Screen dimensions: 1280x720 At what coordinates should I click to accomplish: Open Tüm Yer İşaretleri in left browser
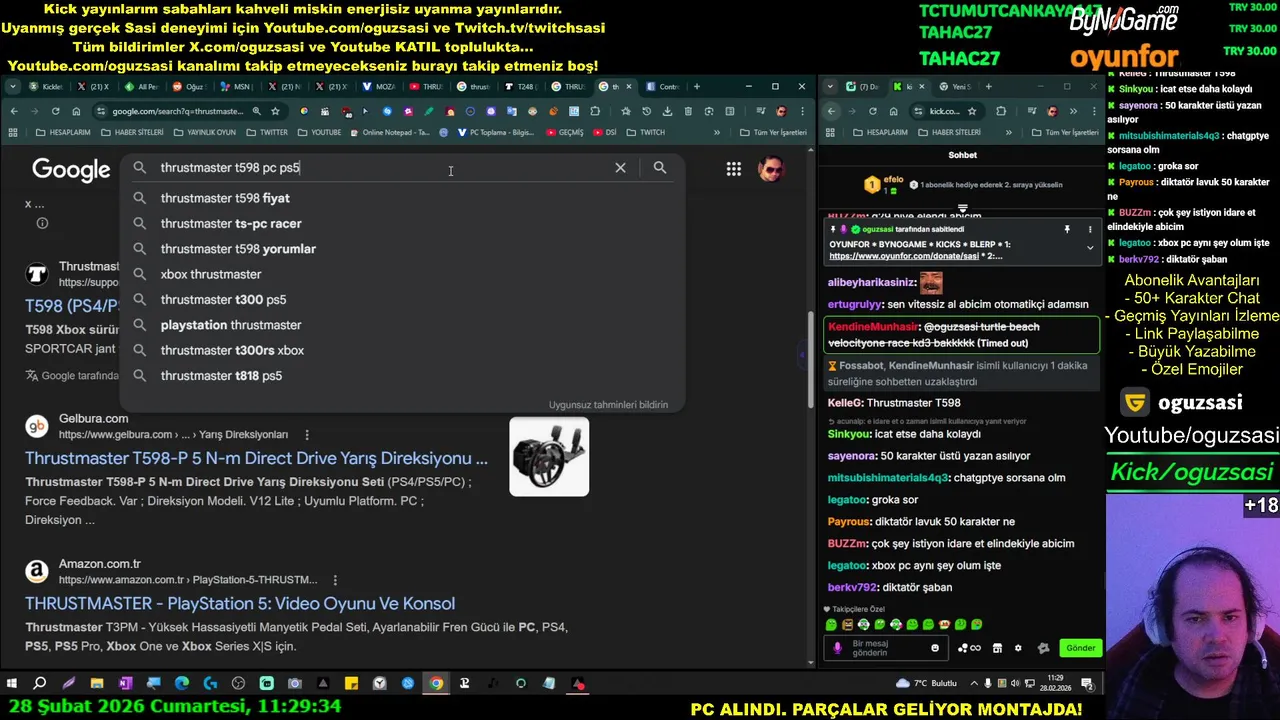773,132
